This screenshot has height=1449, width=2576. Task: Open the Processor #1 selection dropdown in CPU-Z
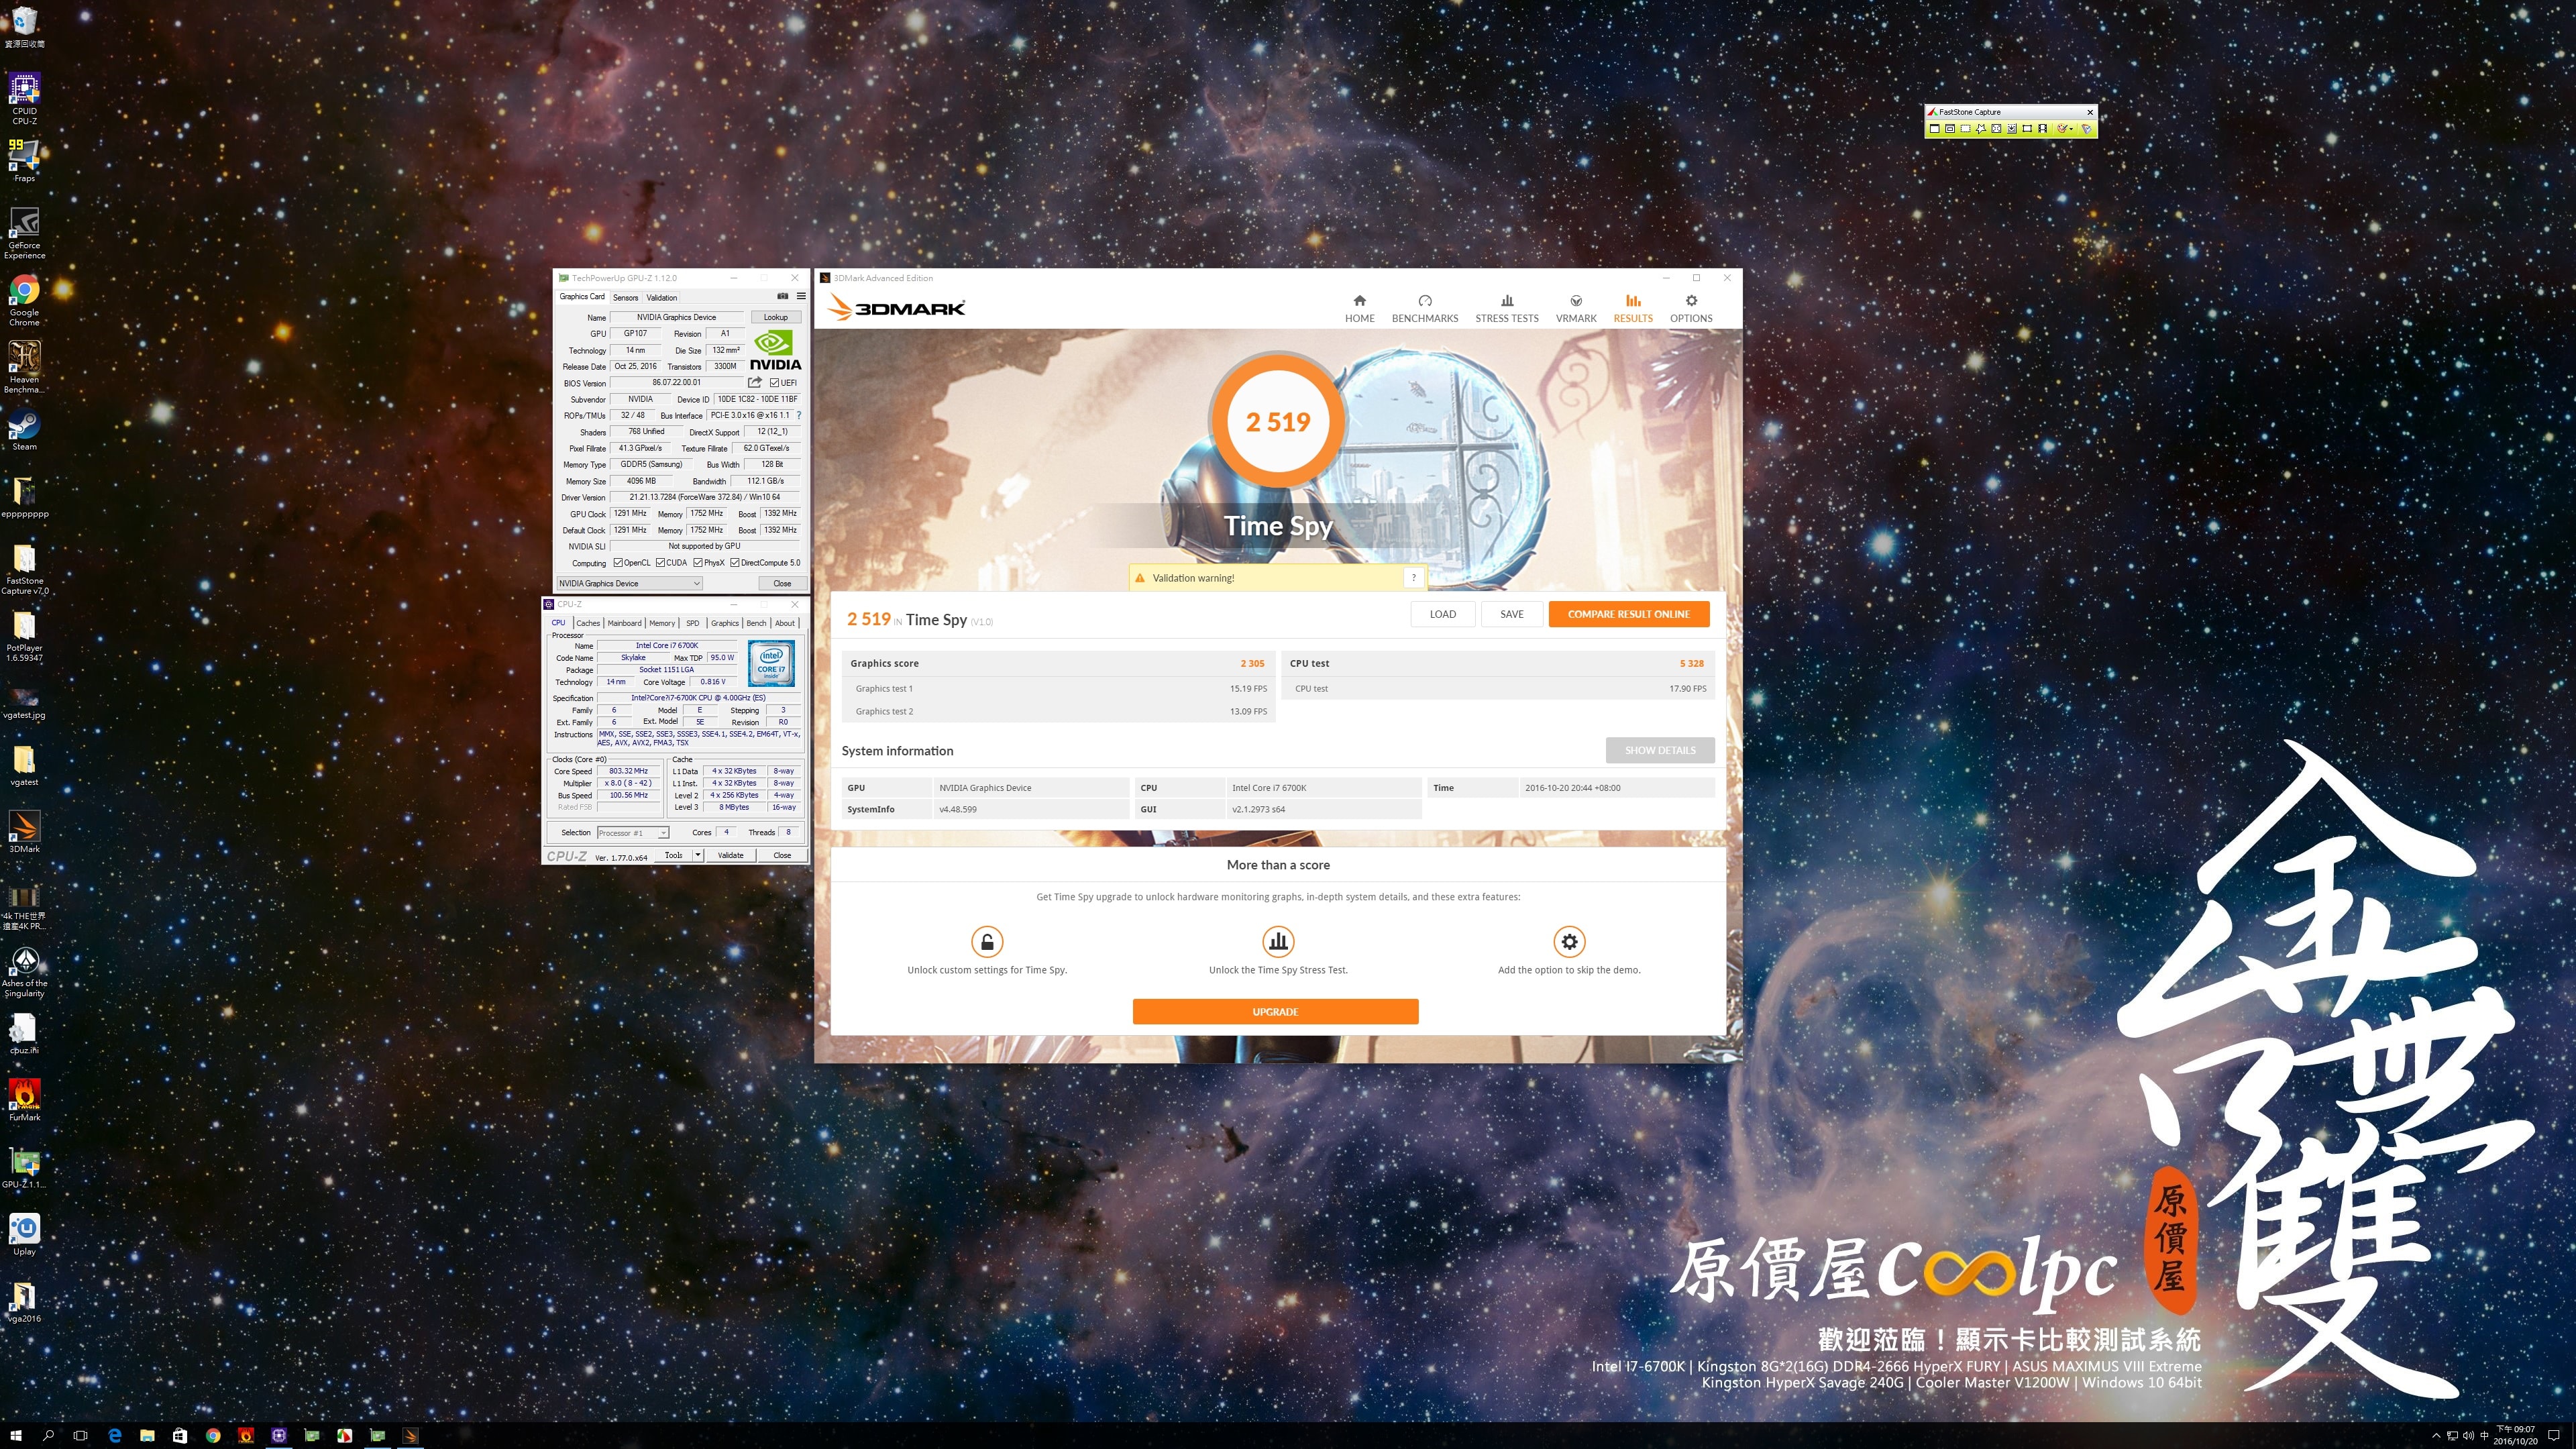[x=633, y=832]
